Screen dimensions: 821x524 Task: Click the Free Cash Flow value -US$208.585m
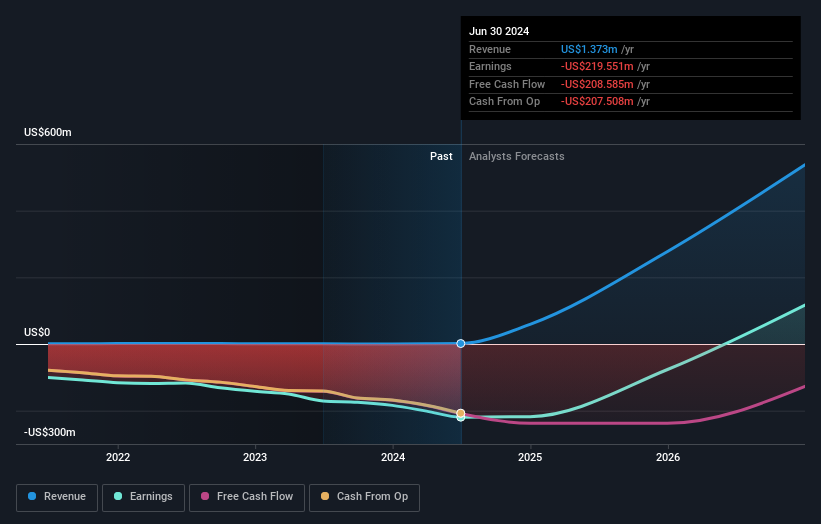tap(597, 84)
